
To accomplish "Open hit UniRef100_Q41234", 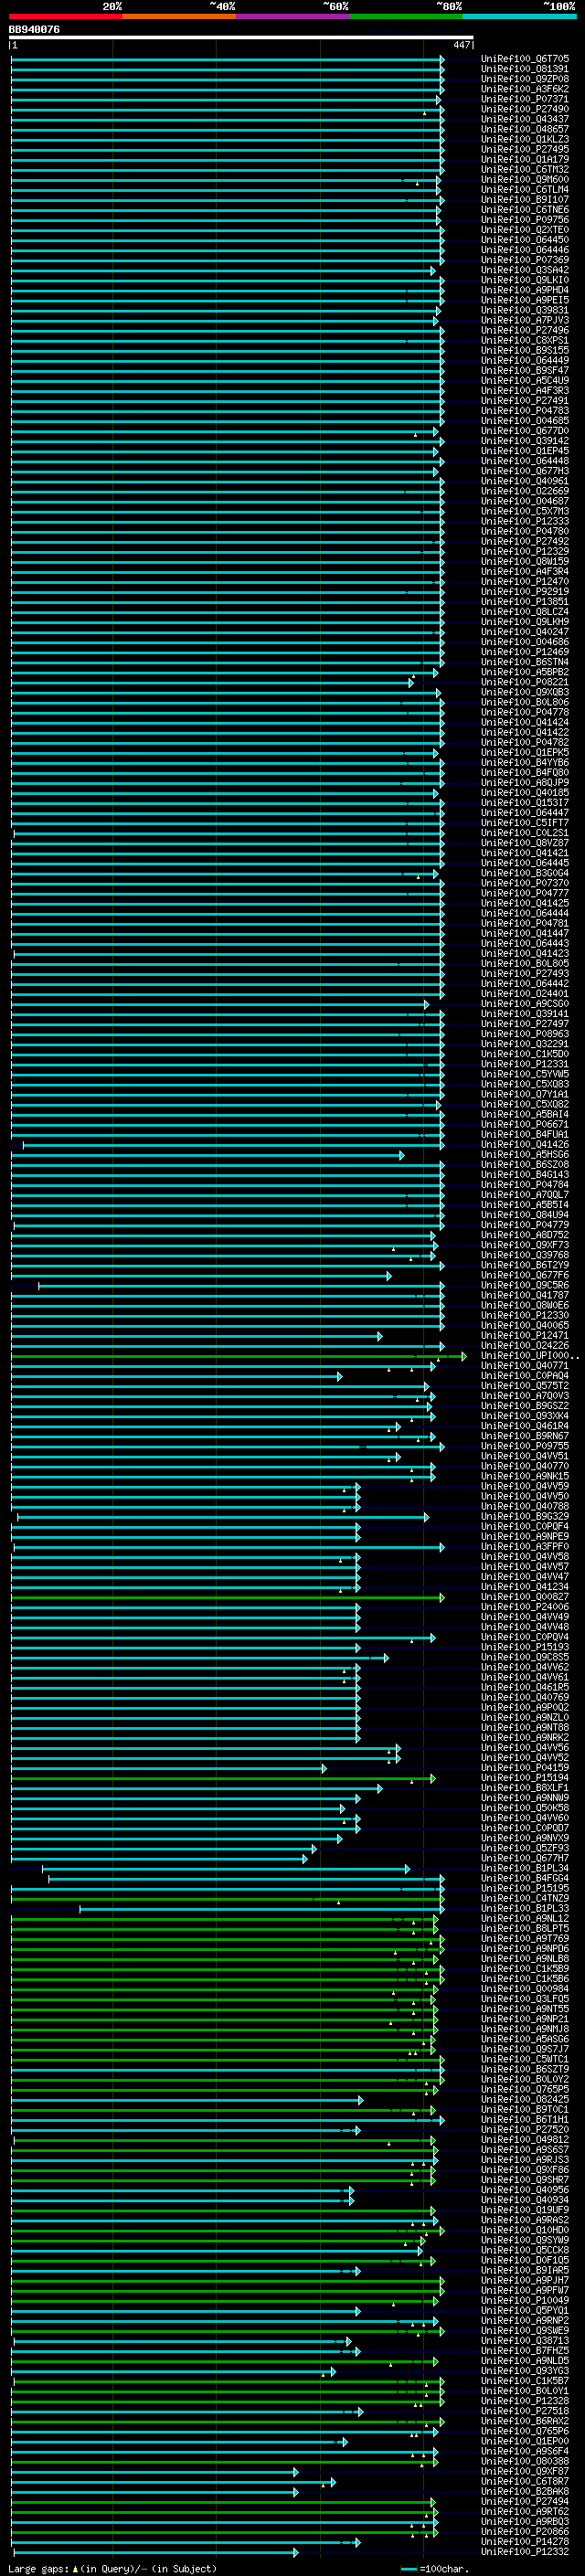I will [x=525, y=1587].
